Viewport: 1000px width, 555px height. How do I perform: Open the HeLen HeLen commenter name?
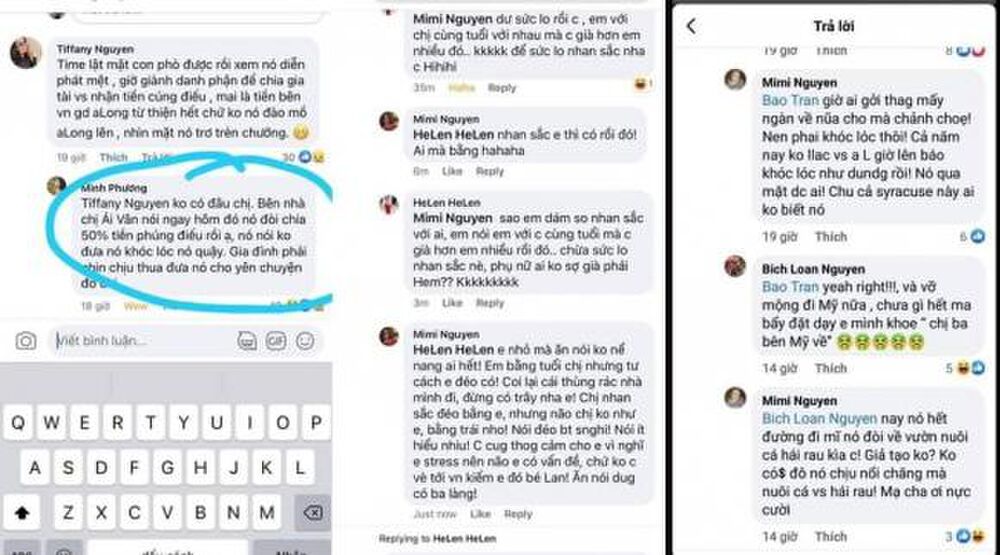446,203
